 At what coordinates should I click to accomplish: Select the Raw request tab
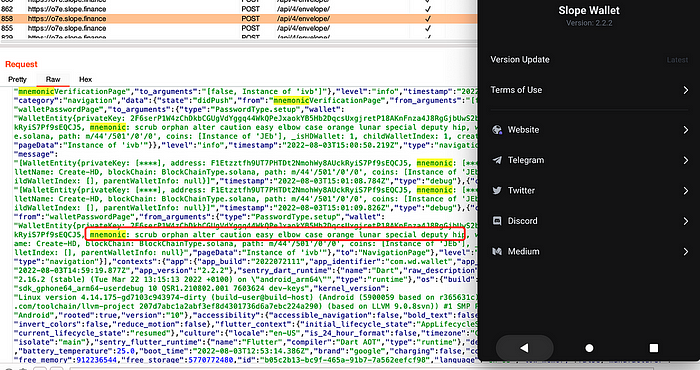pos(53,79)
